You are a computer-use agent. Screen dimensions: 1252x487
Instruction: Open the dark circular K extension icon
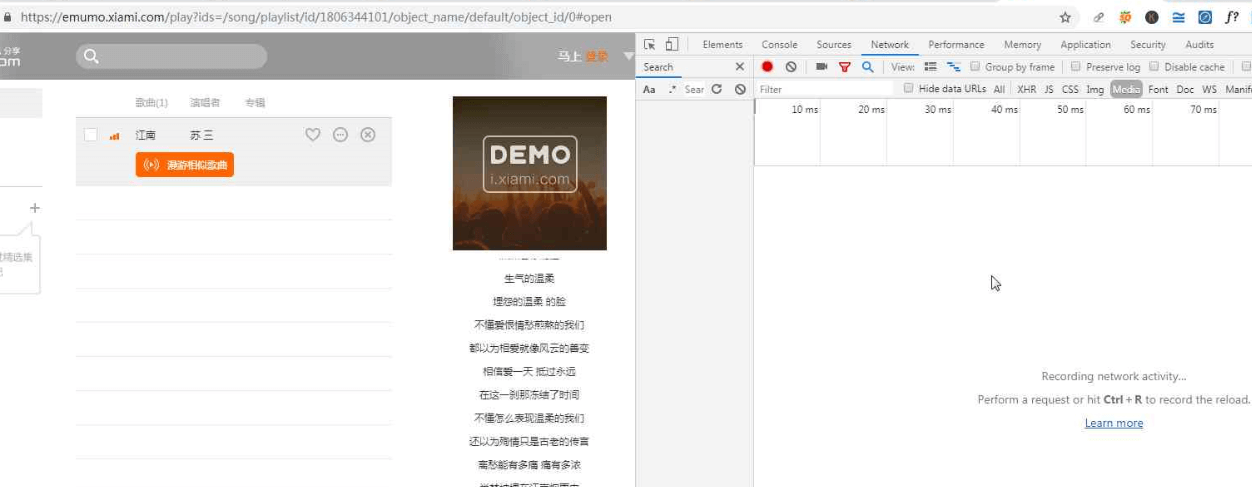point(1152,17)
